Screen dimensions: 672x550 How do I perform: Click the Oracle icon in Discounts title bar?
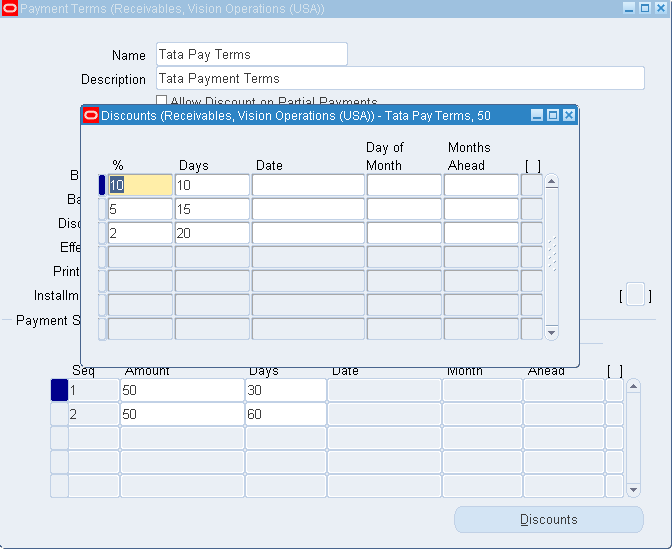tap(91, 116)
